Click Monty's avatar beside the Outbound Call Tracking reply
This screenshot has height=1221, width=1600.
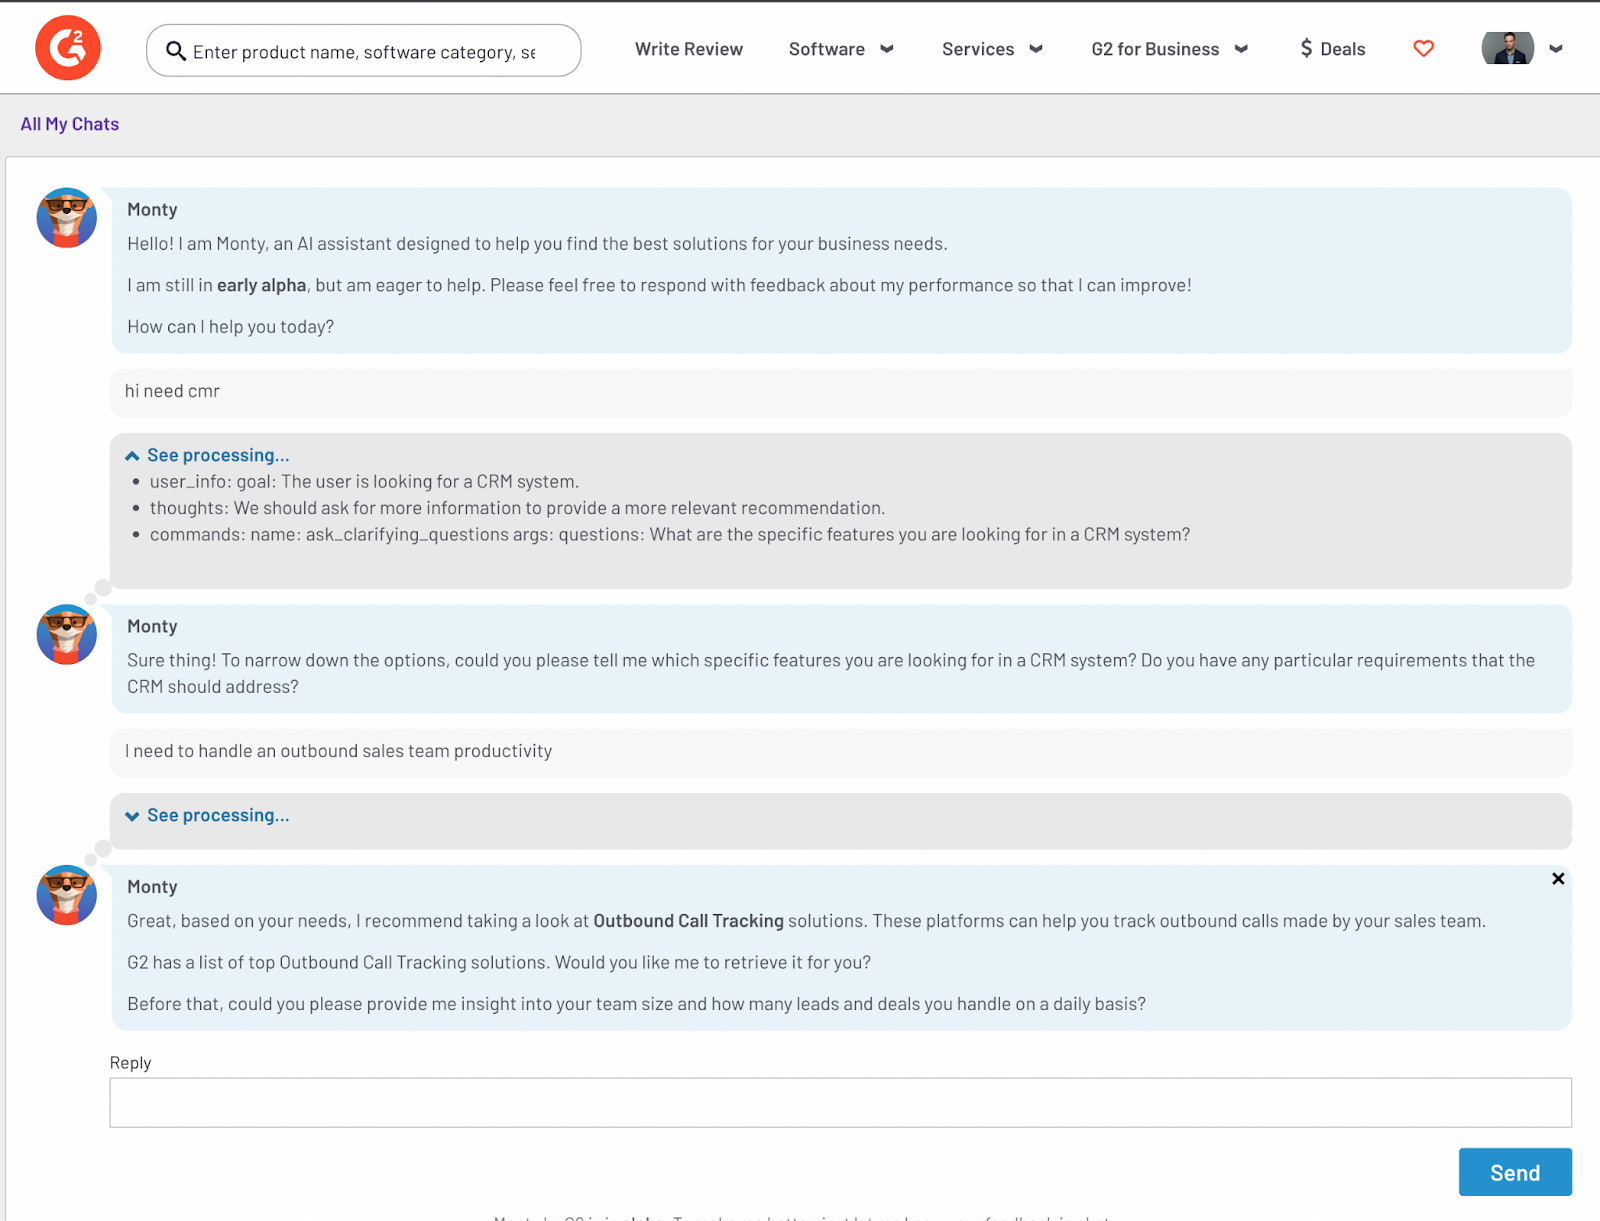(x=67, y=895)
